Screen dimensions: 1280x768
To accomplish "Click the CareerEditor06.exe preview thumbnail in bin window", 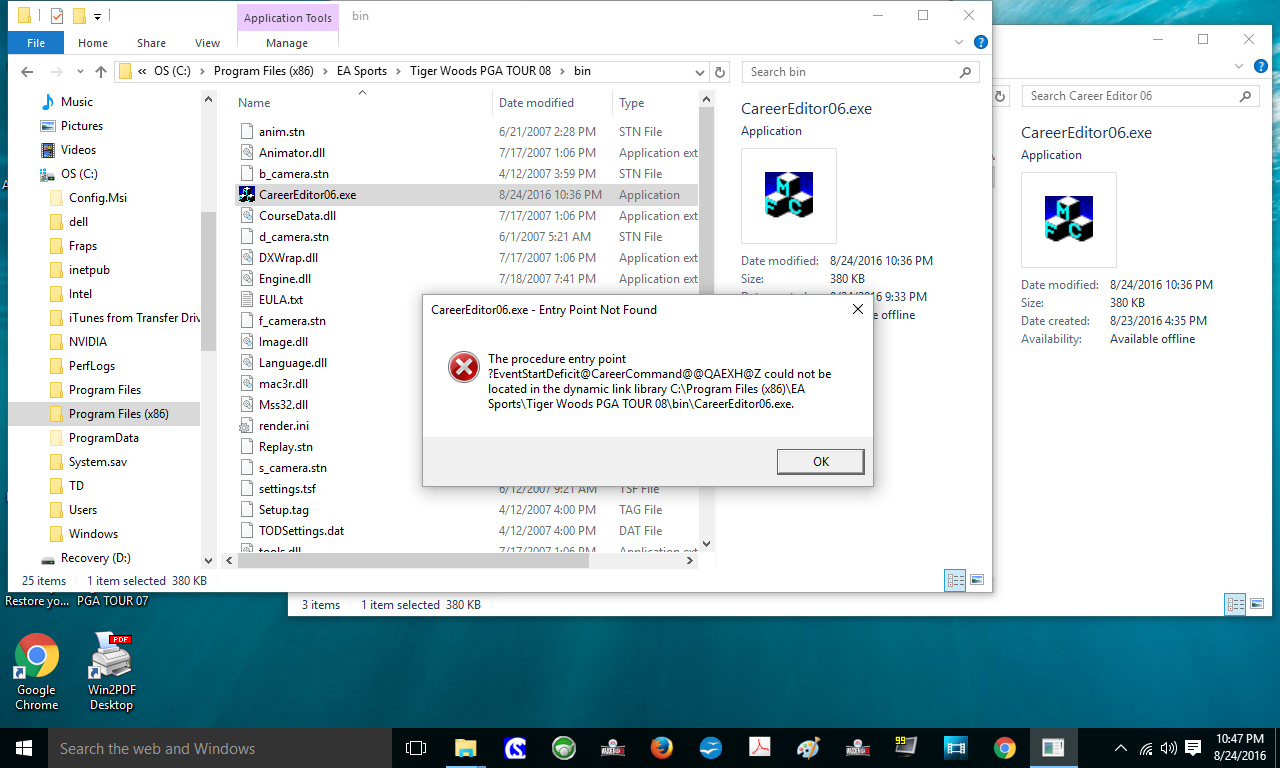I will coord(789,196).
